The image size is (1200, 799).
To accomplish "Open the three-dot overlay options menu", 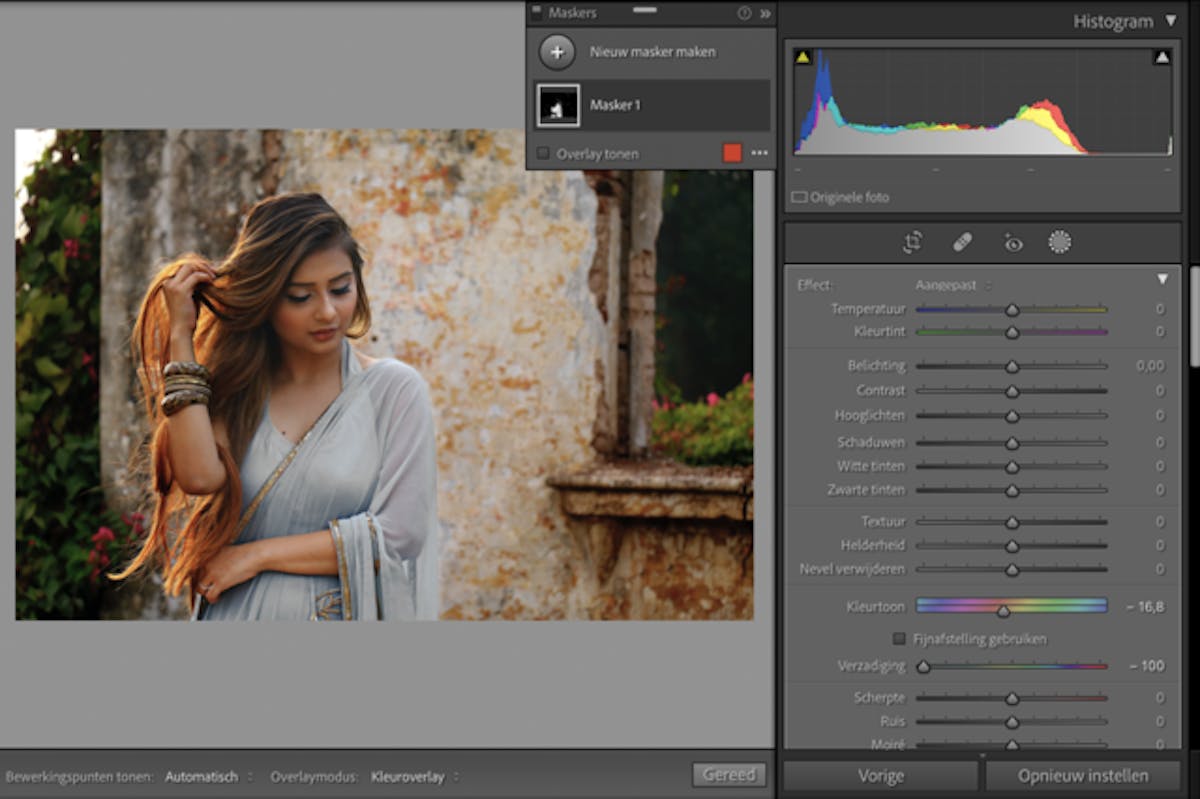I will point(760,153).
